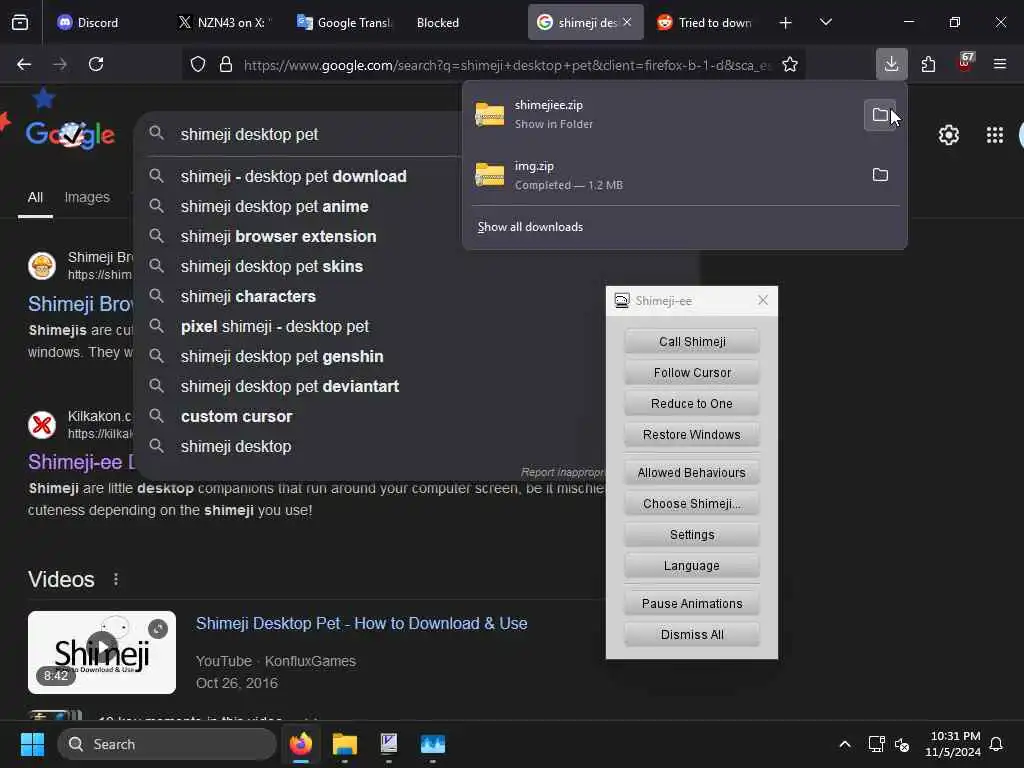Click Call Shimeji button
The width and height of the screenshot is (1024, 768).
(x=692, y=342)
